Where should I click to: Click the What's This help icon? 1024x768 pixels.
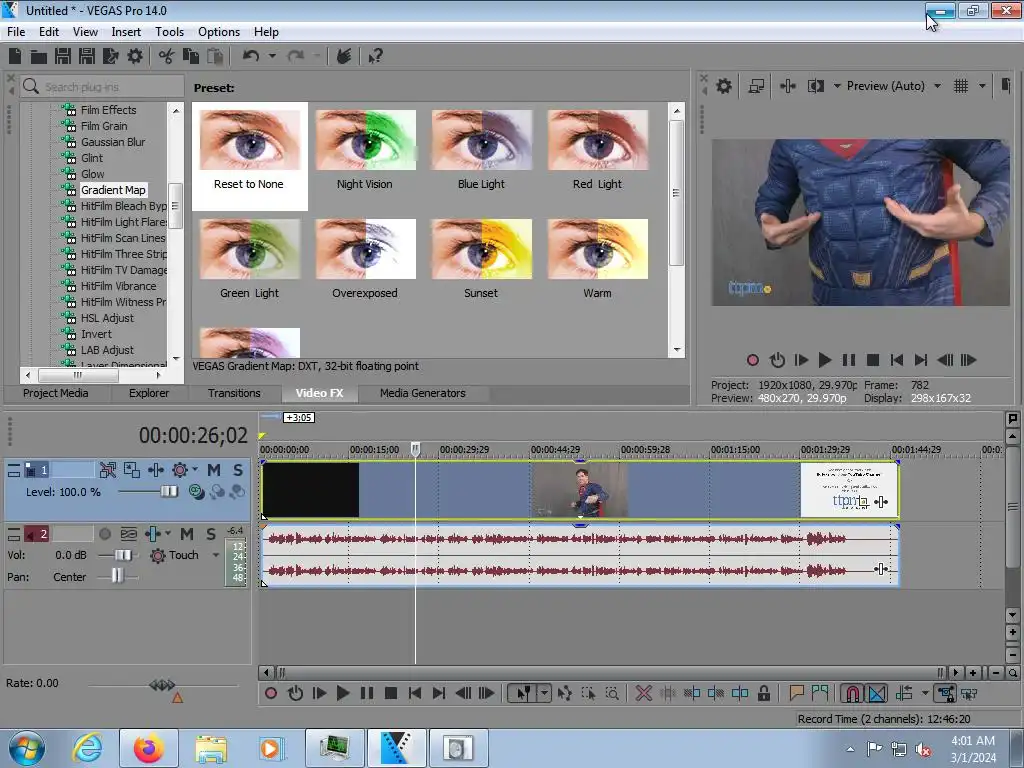pos(375,56)
